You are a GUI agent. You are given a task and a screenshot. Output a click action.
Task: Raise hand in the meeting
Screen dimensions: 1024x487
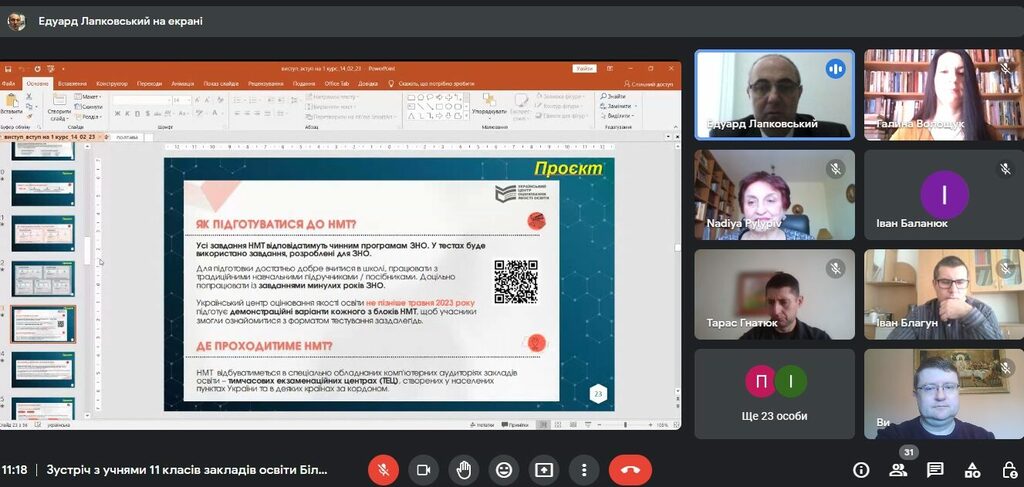(x=463, y=469)
